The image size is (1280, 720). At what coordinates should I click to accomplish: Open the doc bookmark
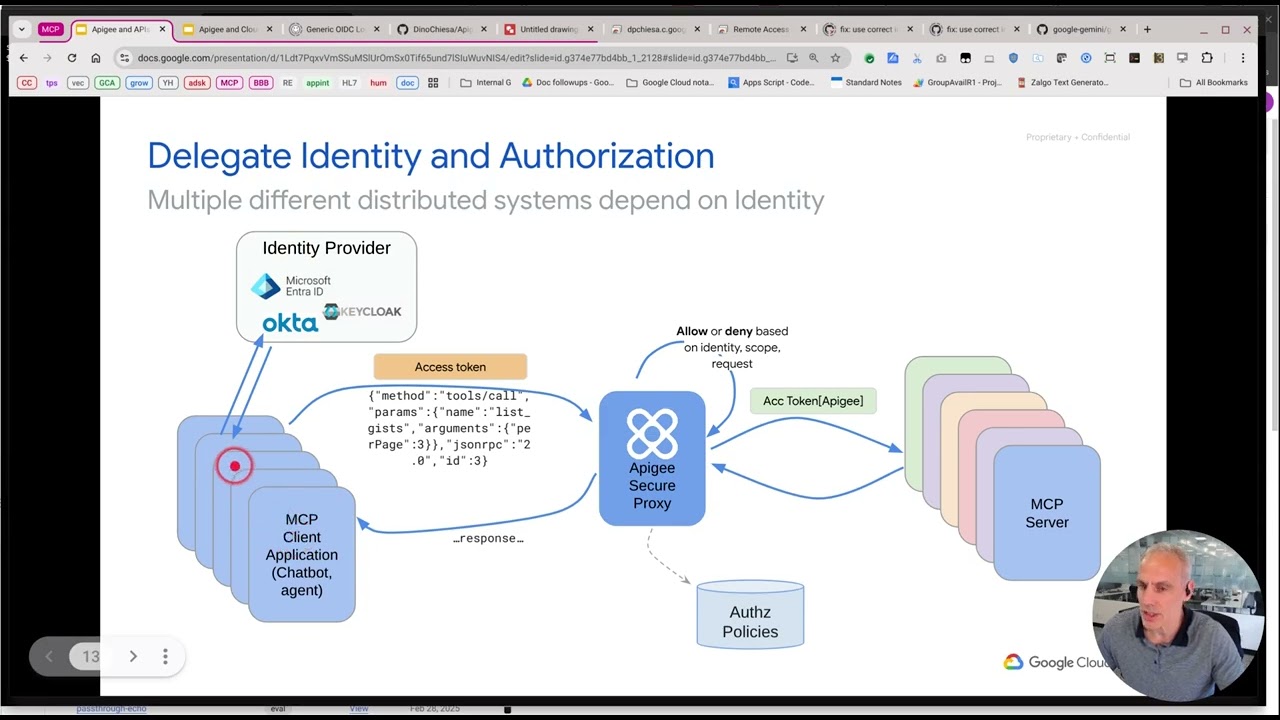click(x=407, y=83)
